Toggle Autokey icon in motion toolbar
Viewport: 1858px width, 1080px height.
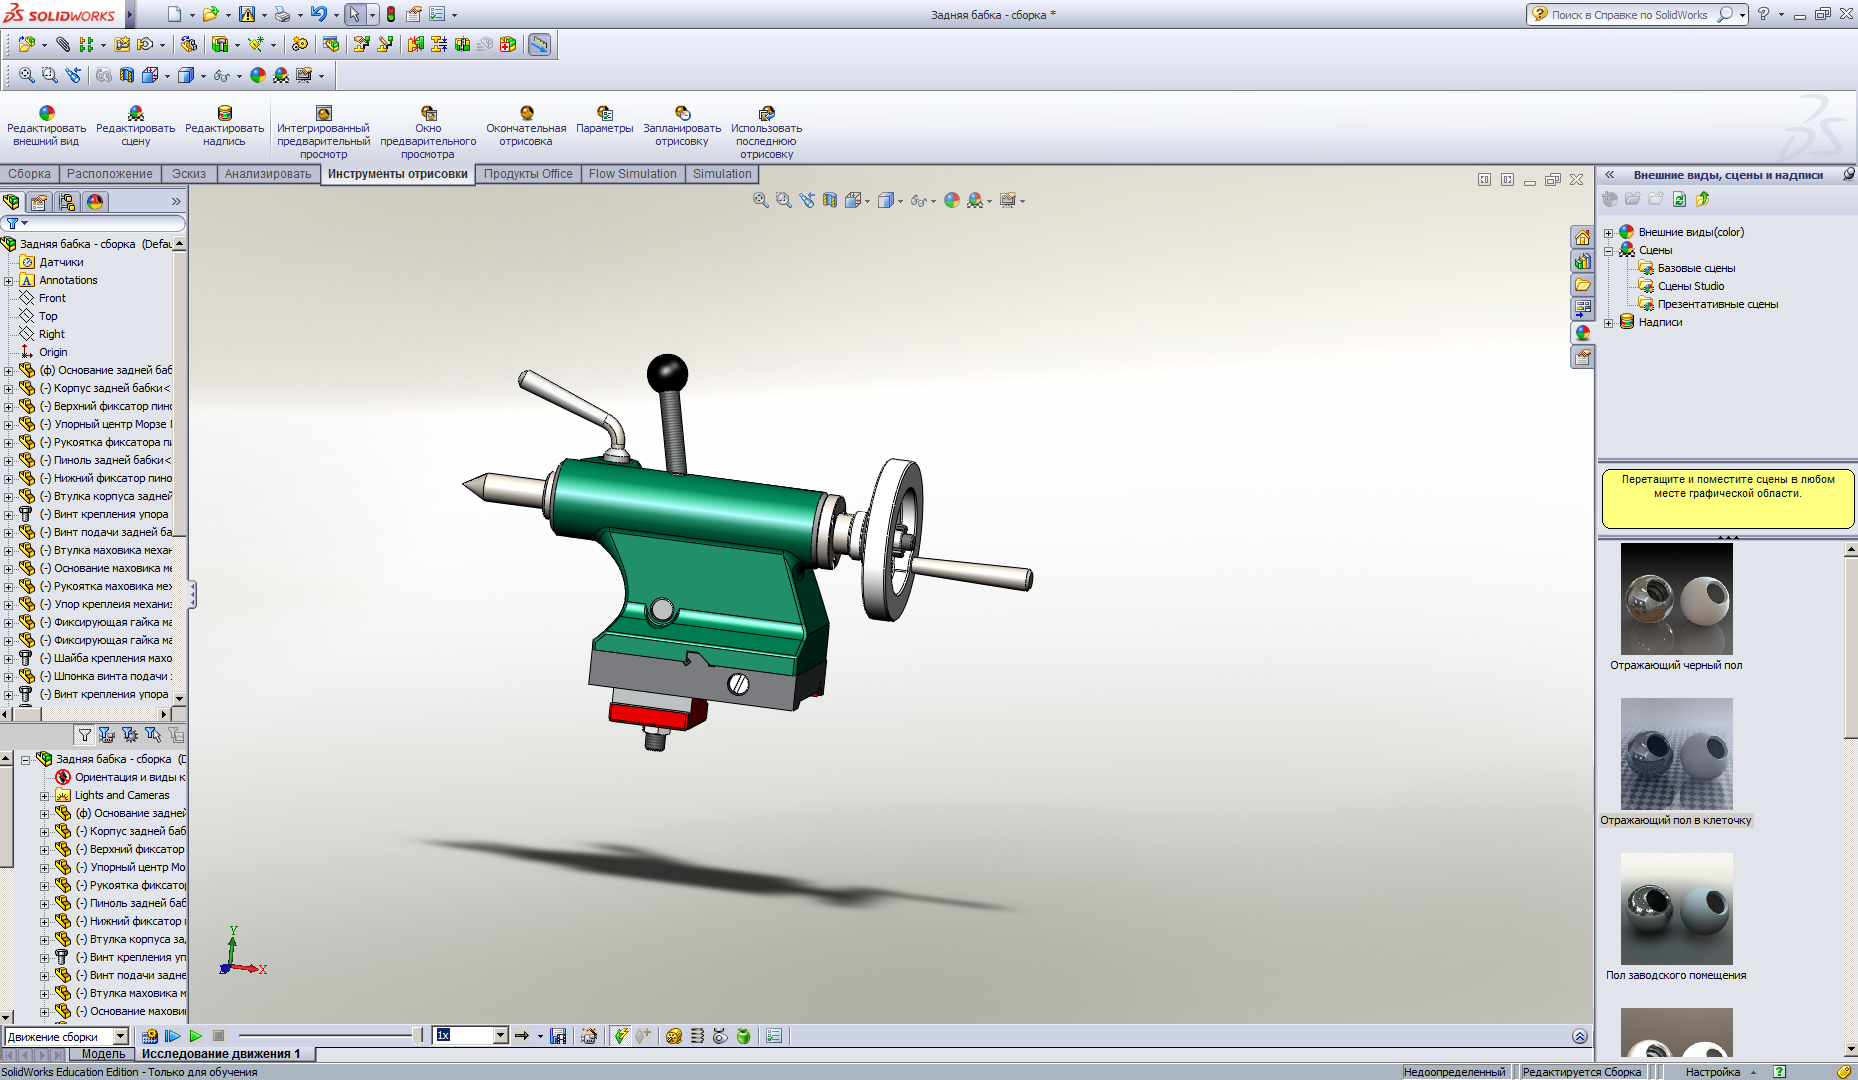(620, 1036)
